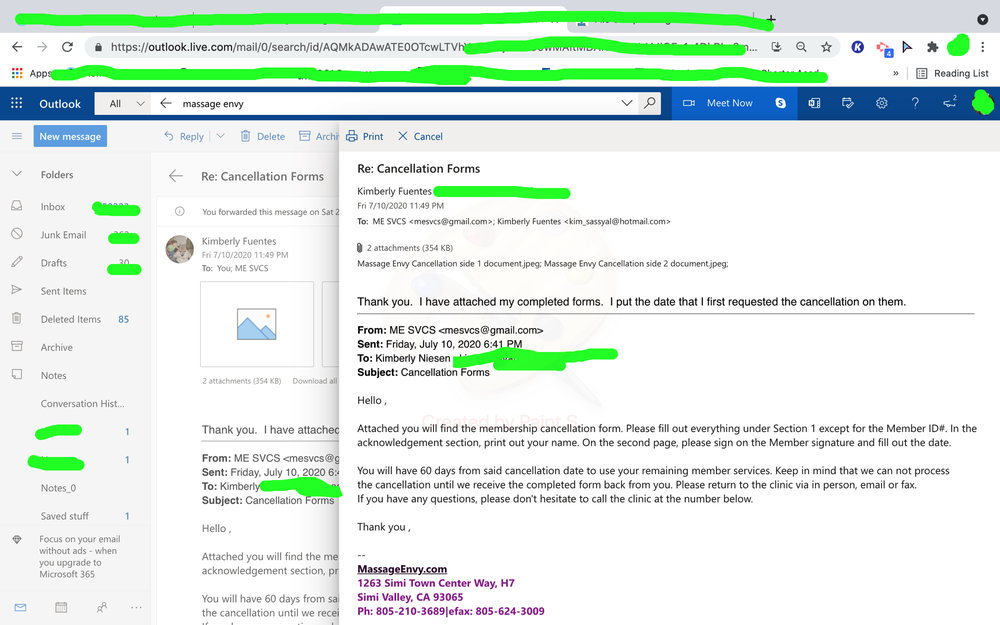1000x625 pixels.
Task: Open the Skype icon in Outlook header
Action: [x=780, y=103]
